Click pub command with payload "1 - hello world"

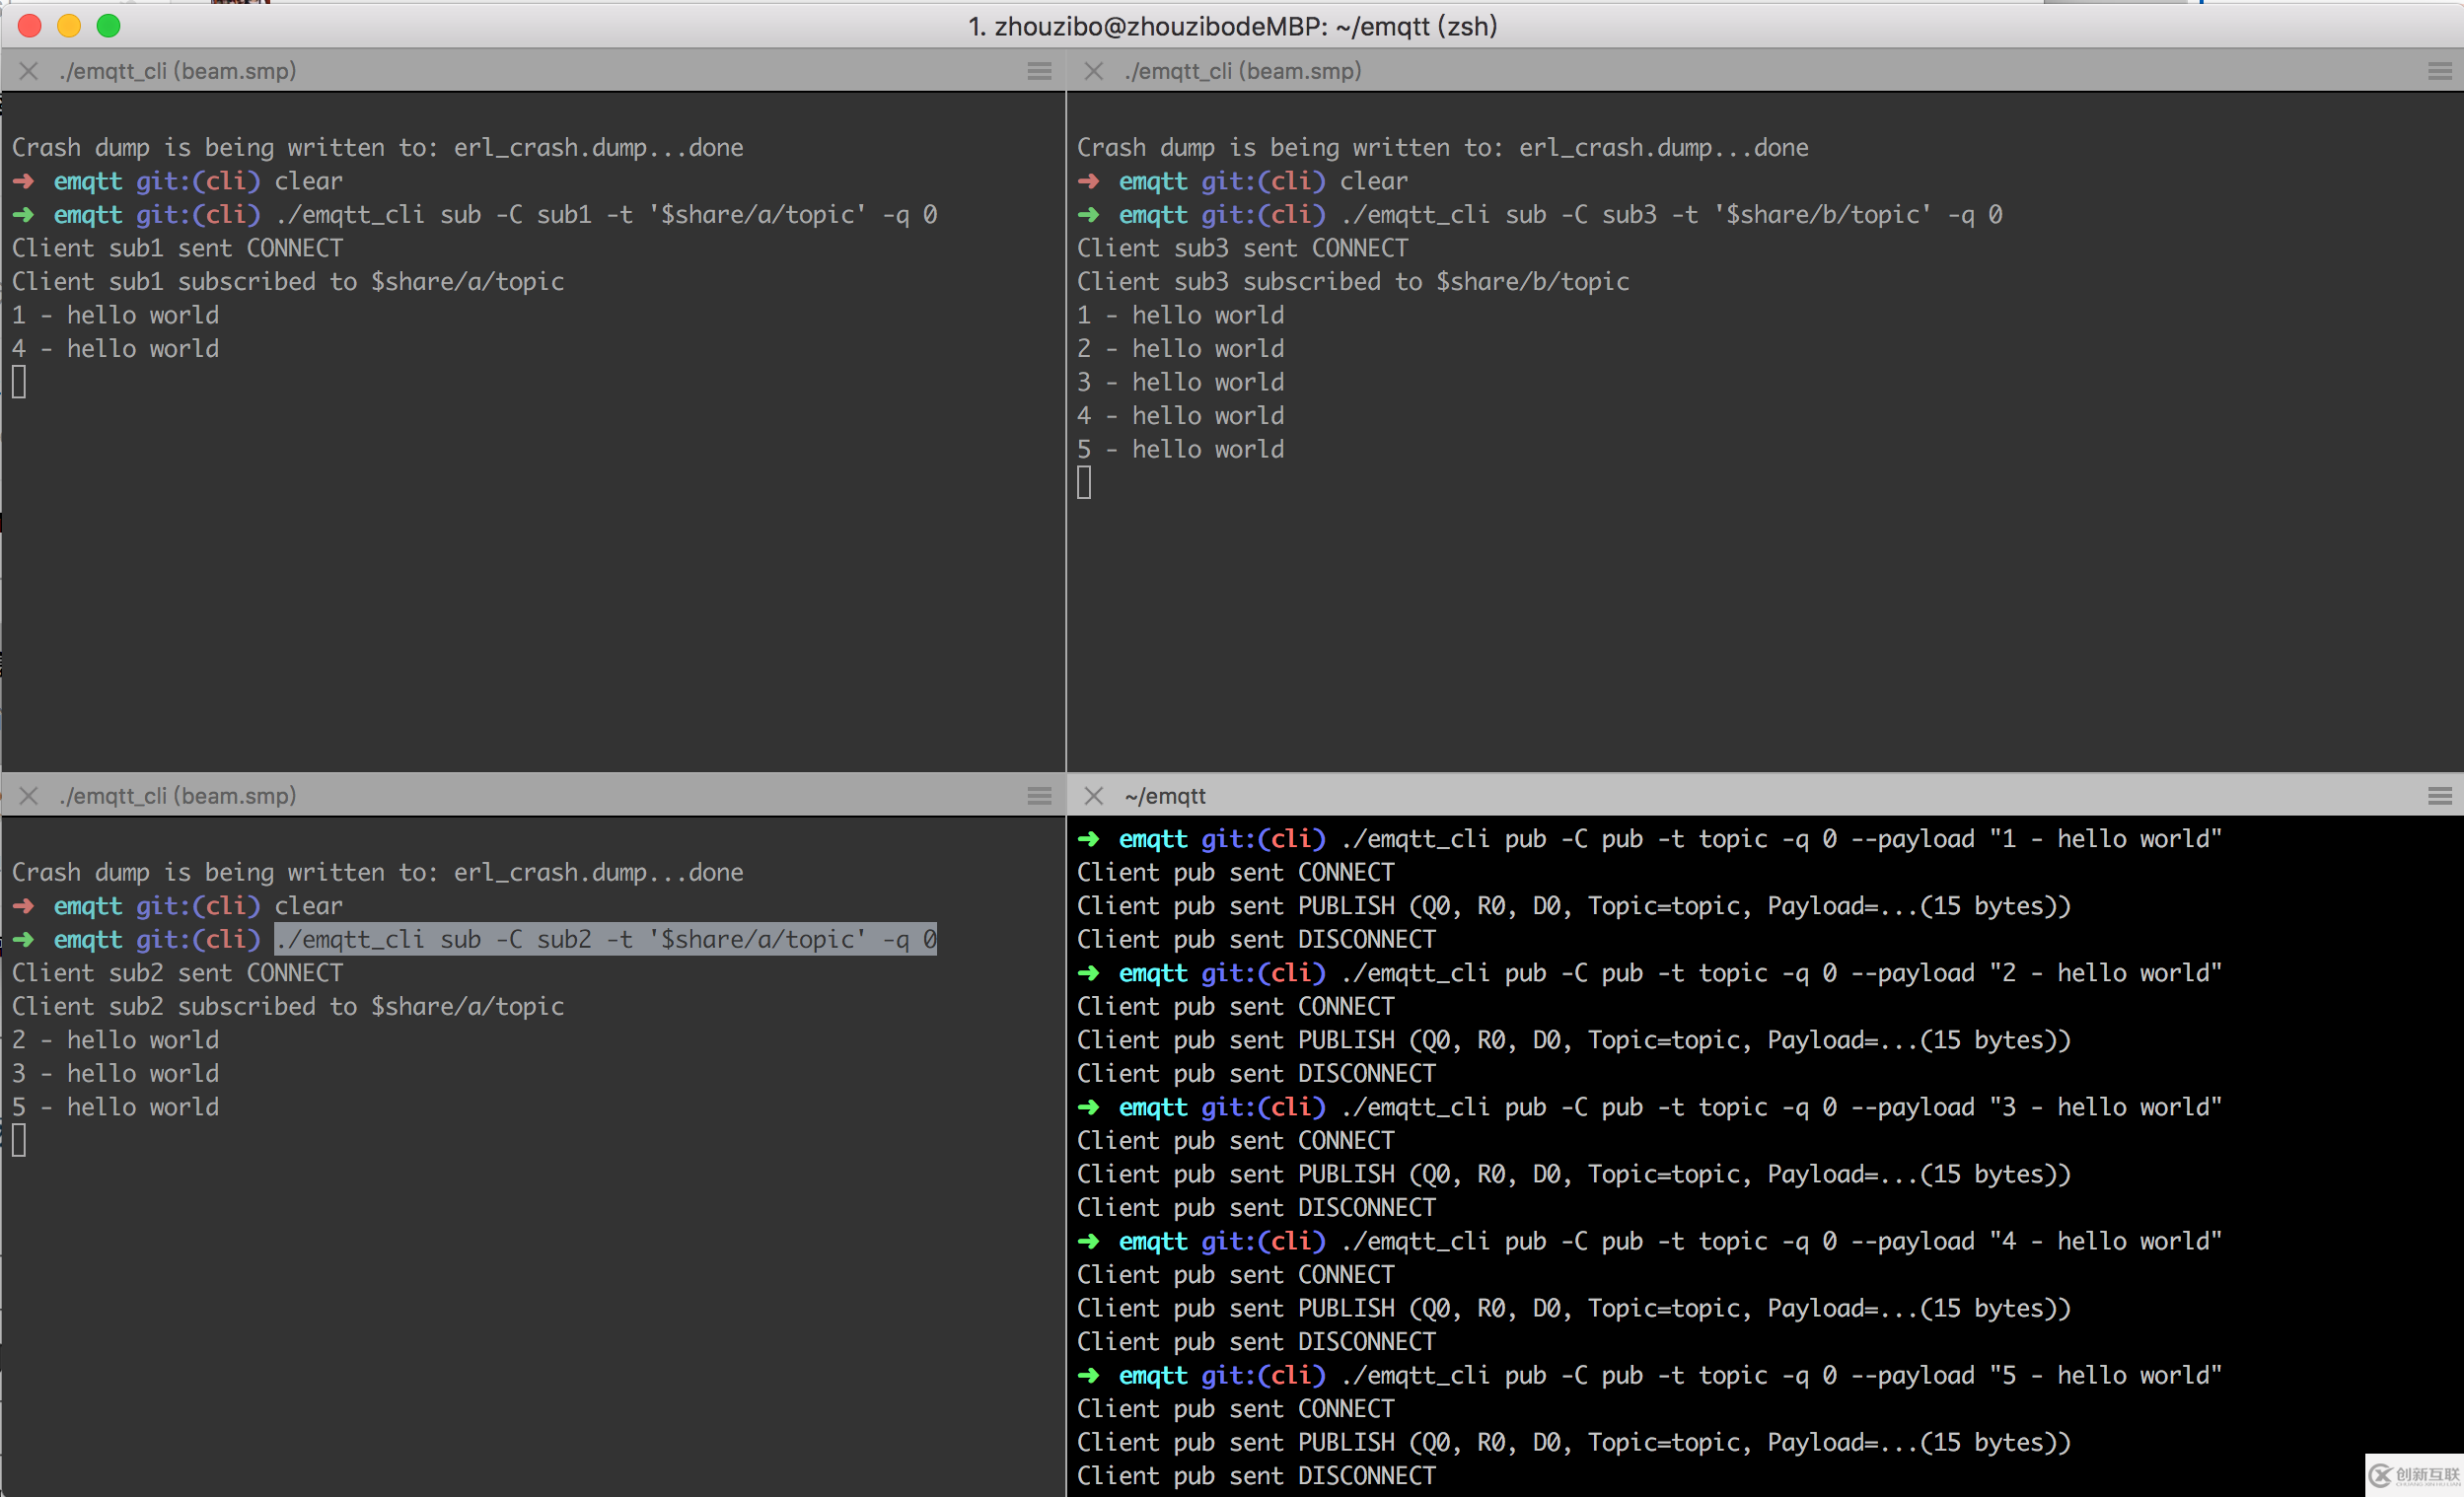click(1781, 839)
